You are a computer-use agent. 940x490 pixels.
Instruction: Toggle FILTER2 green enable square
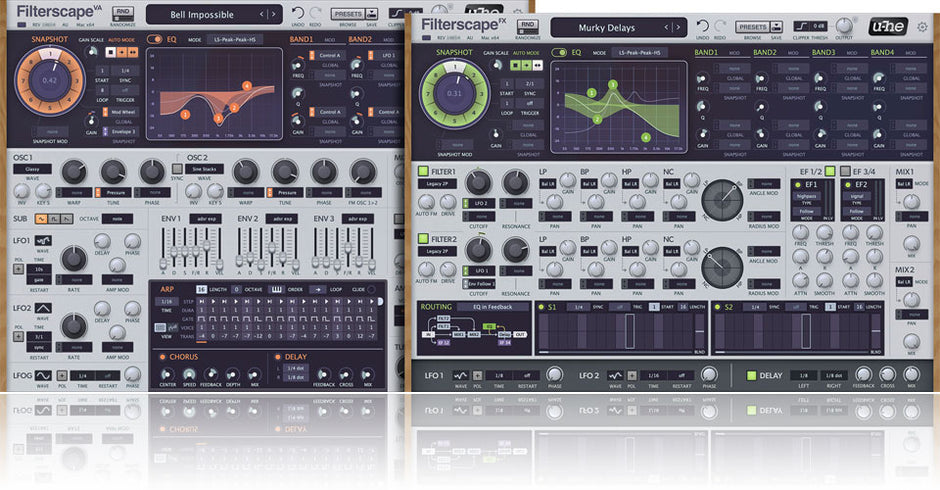[423, 239]
